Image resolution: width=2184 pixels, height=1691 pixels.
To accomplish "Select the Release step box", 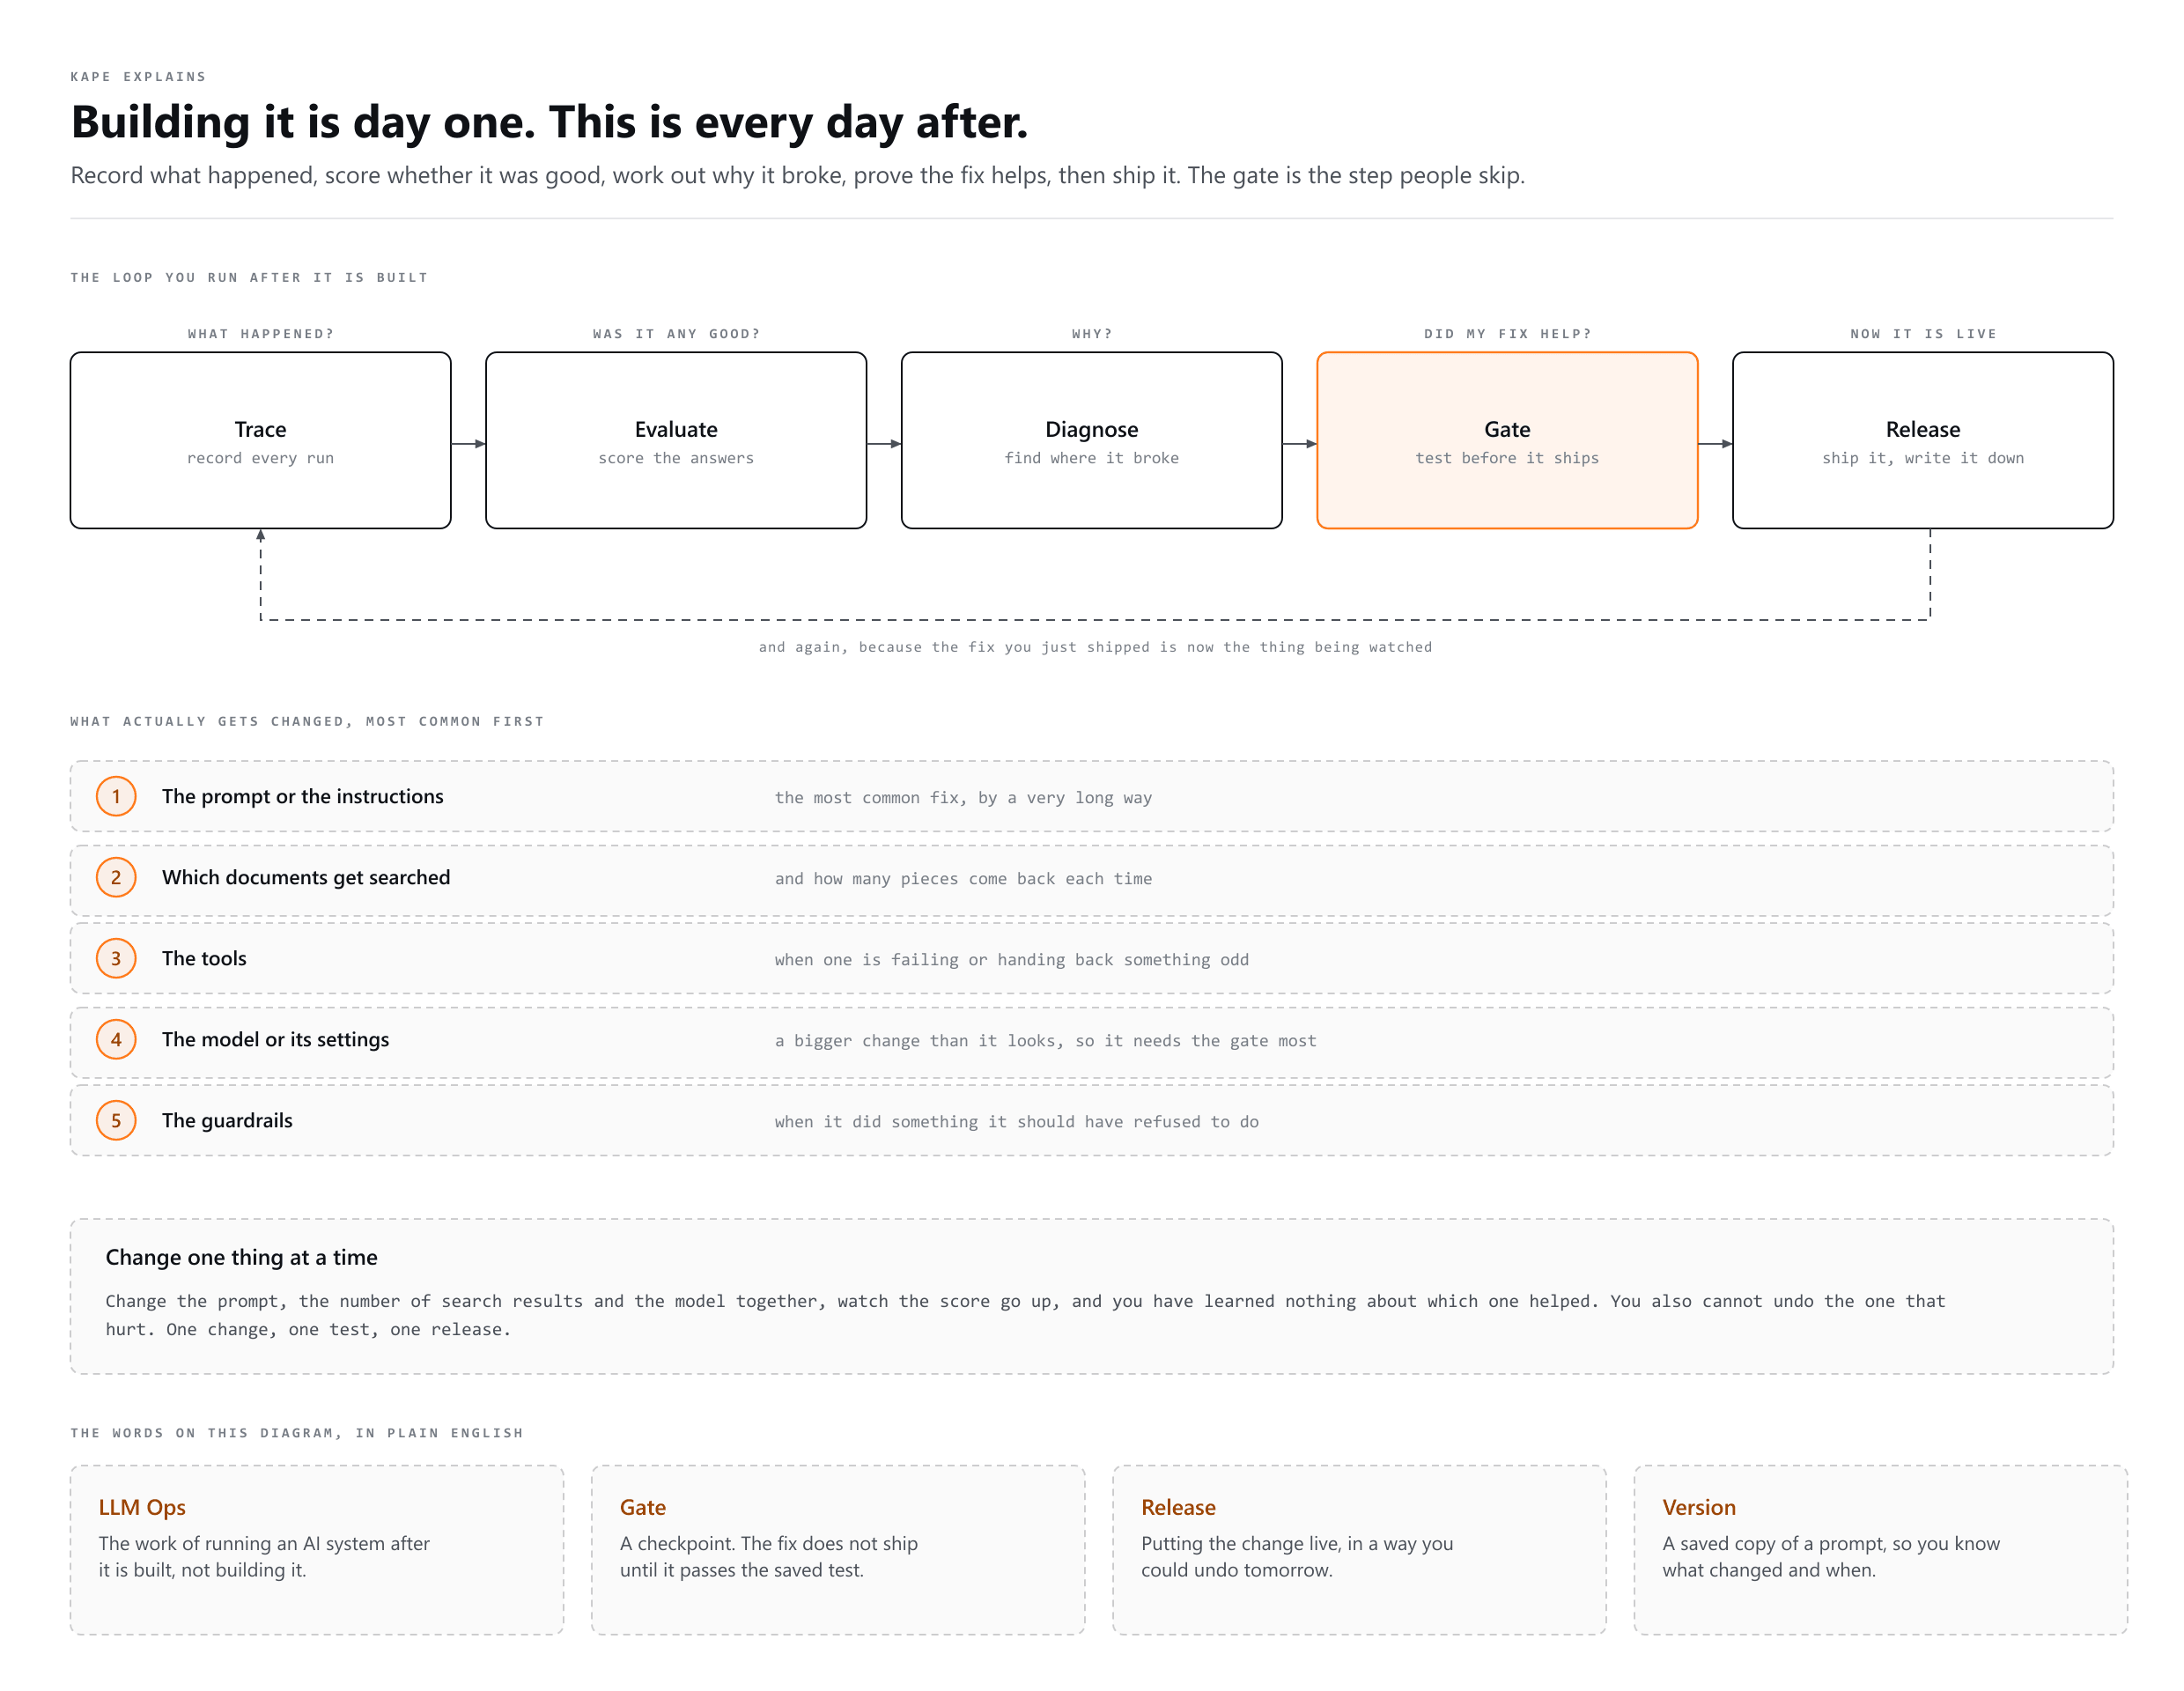I will tap(1923, 440).
